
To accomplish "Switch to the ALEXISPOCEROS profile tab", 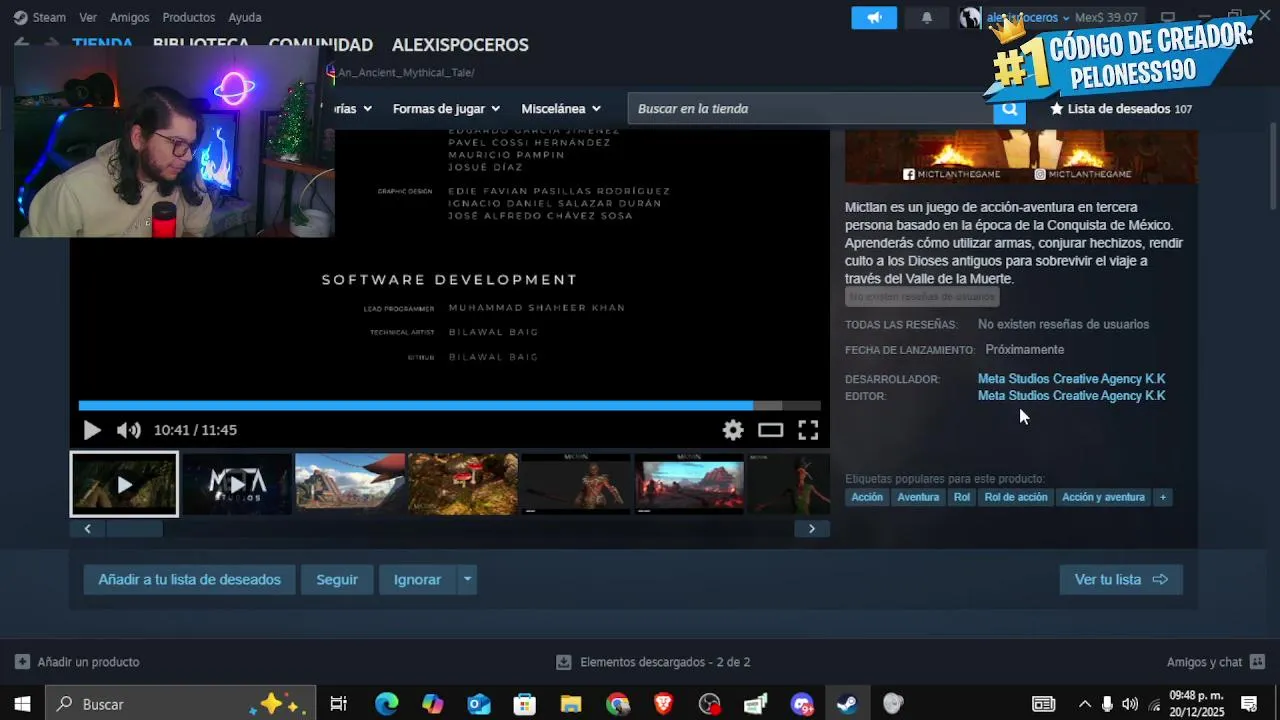I will click(x=460, y=45).
